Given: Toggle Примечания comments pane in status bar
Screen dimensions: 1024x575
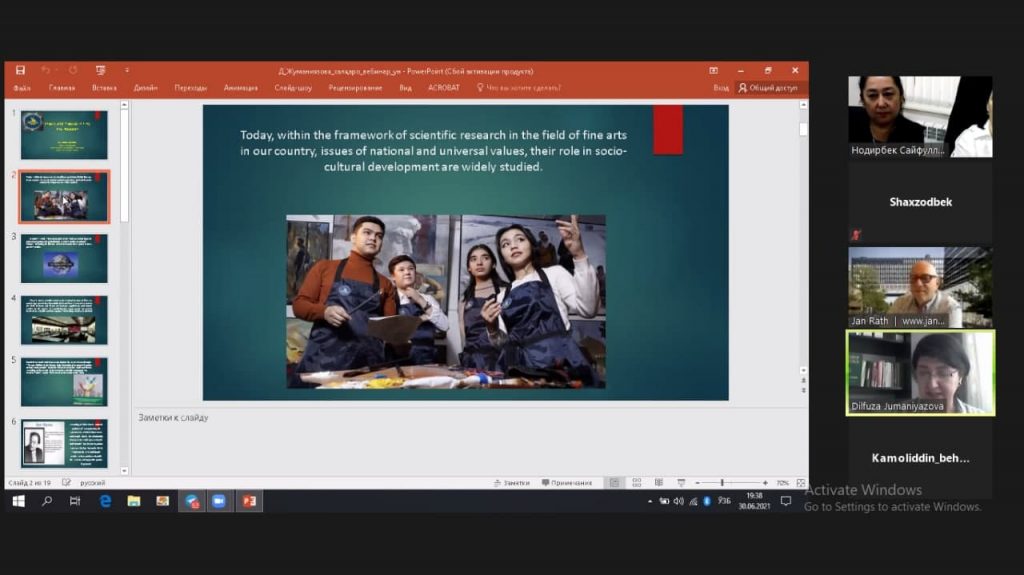Looking at the screenshot, I should tap(566, 483).
